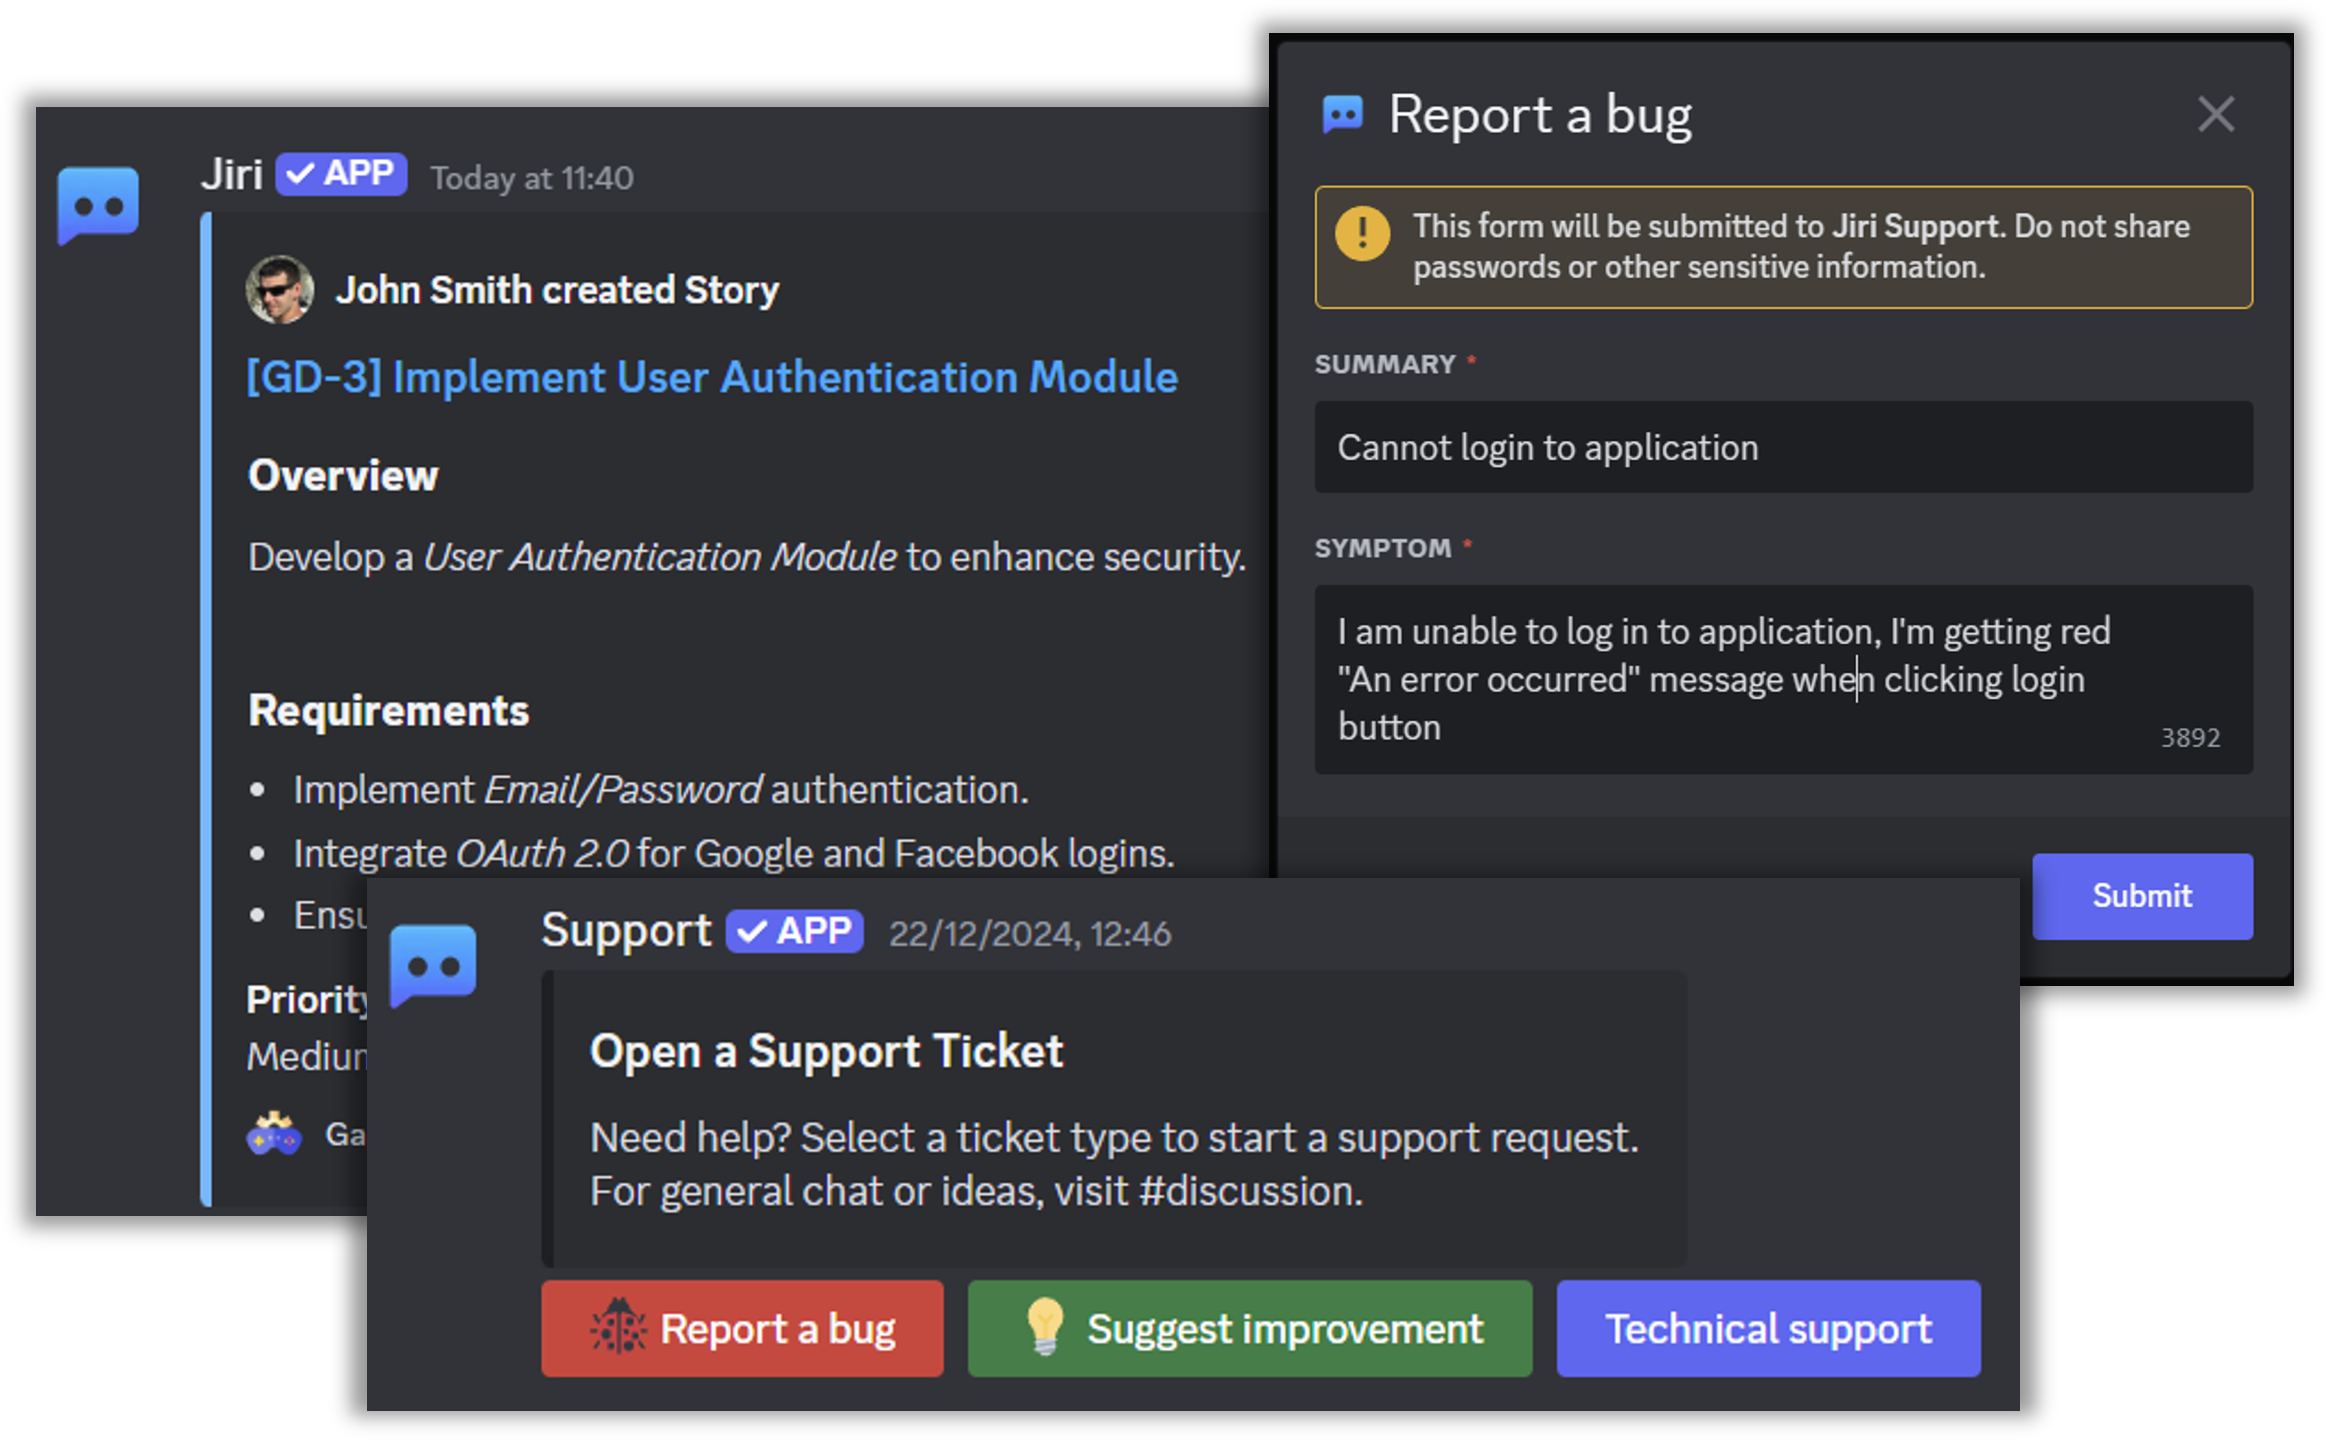Click the Report a bug dialog bot icon

click(x=1342, y=115)
